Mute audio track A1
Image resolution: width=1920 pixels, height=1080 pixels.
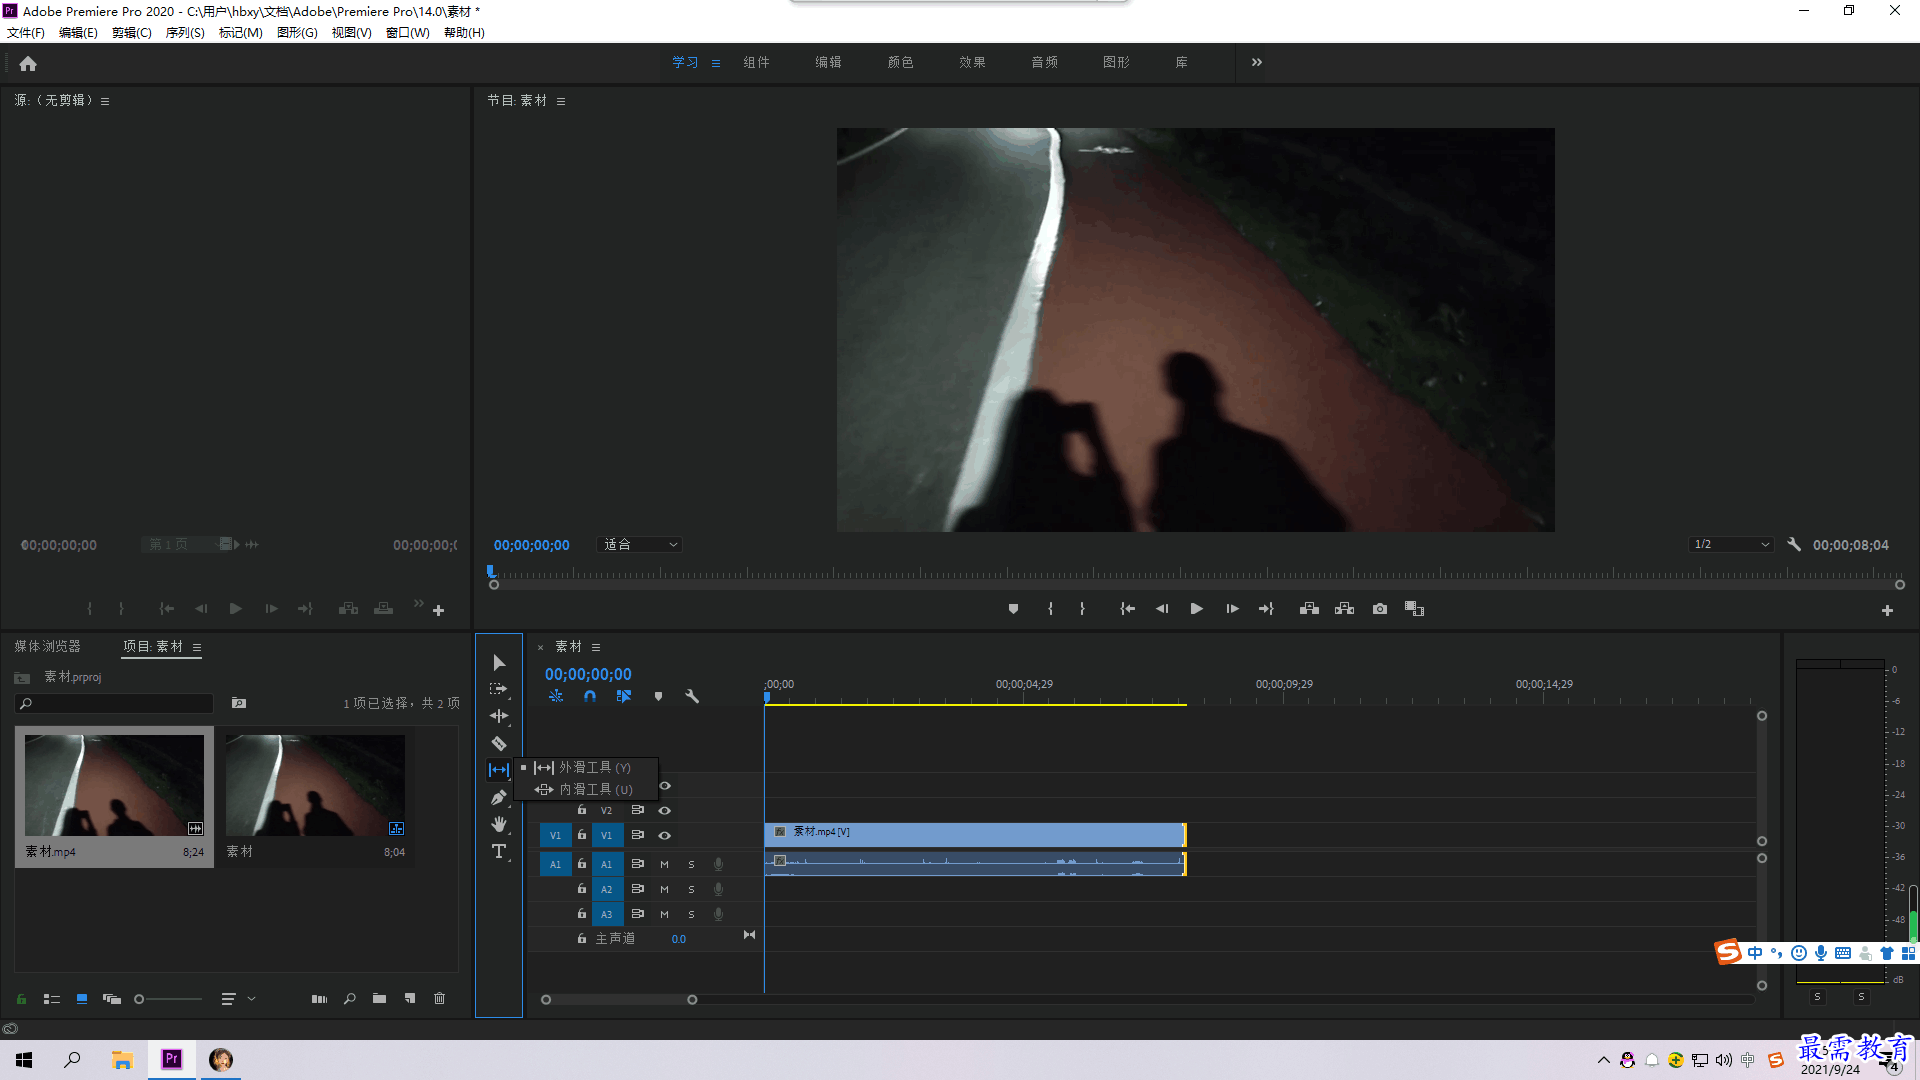click(664, 864)
